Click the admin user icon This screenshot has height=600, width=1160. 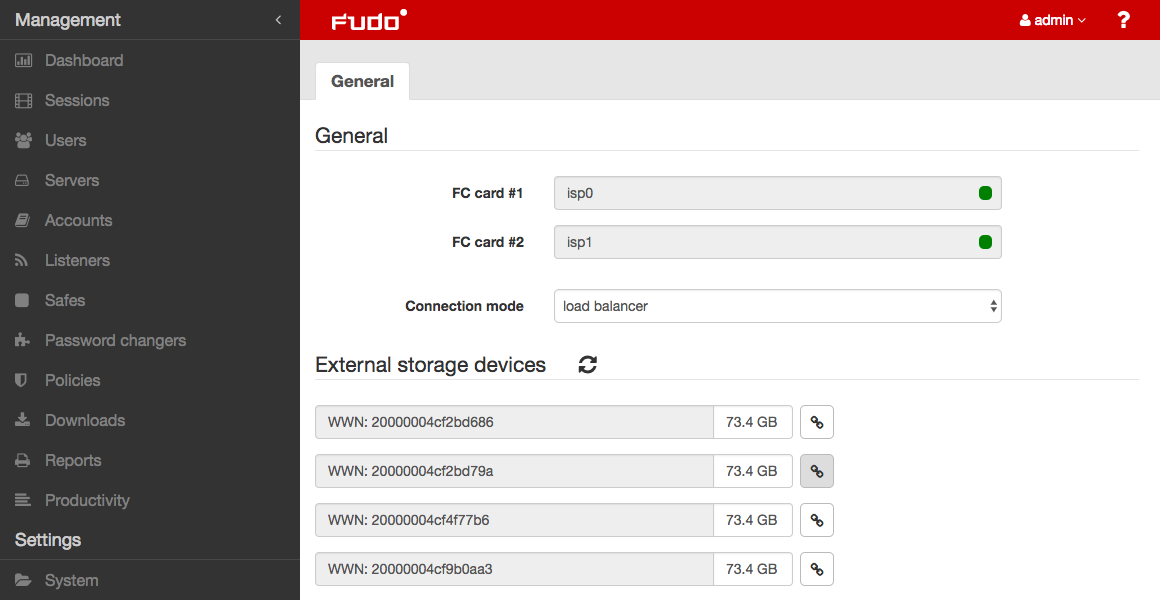click(1025, 20)
